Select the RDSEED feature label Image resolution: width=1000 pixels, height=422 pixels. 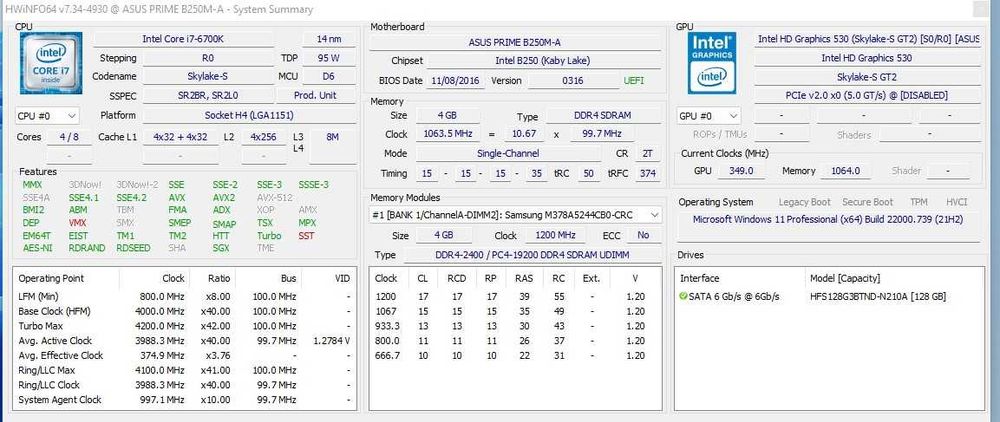pyautogui.click(x=133, y=248)
